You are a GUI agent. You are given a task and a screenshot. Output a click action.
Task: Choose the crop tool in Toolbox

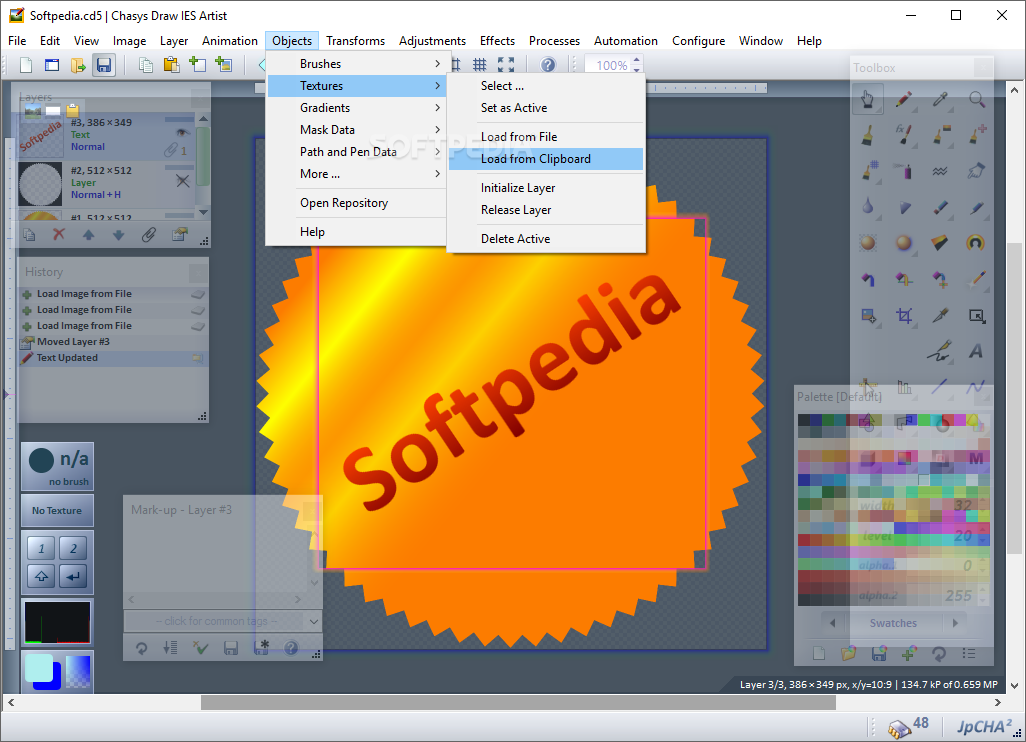(904, 316)
